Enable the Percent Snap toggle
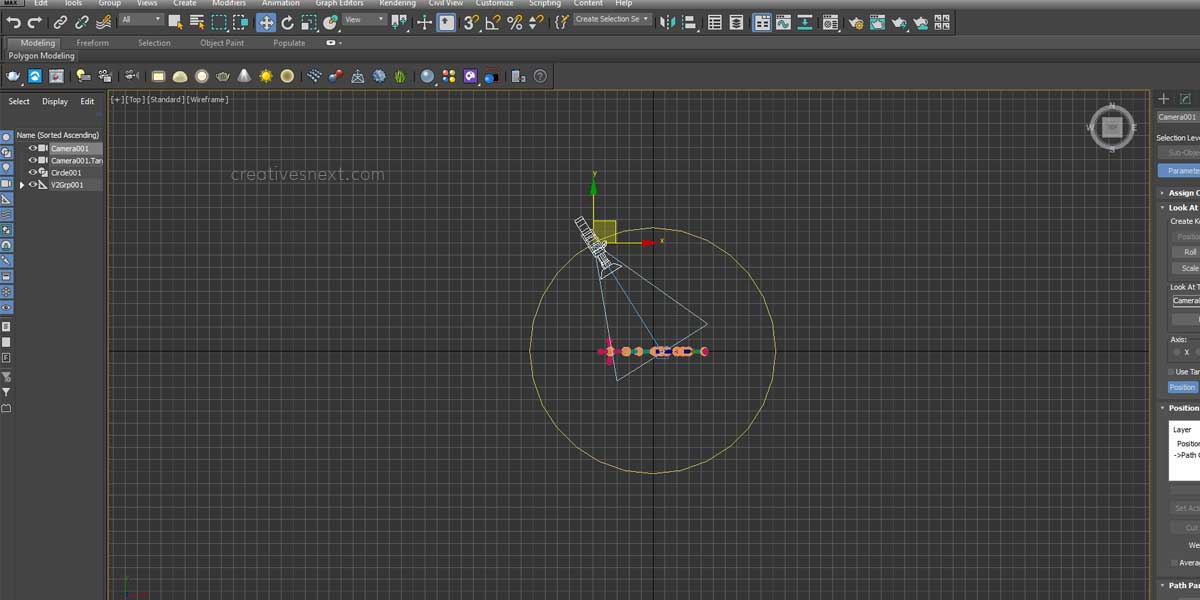 point(516,21)
